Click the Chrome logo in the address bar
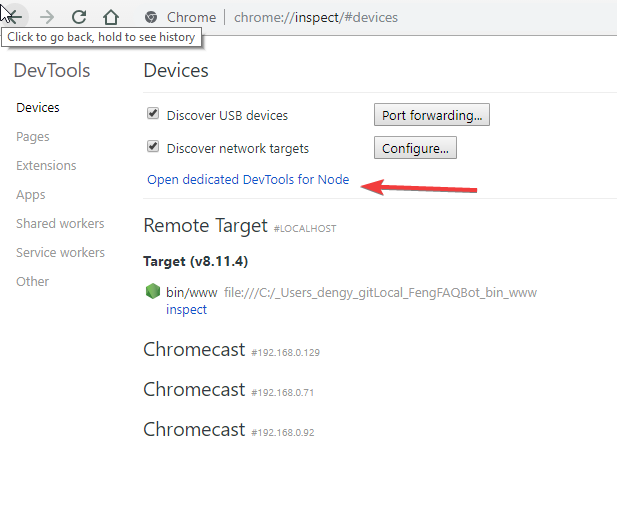Image resolution: width=617 pixels, height=519 pixels. coord(151,17)
